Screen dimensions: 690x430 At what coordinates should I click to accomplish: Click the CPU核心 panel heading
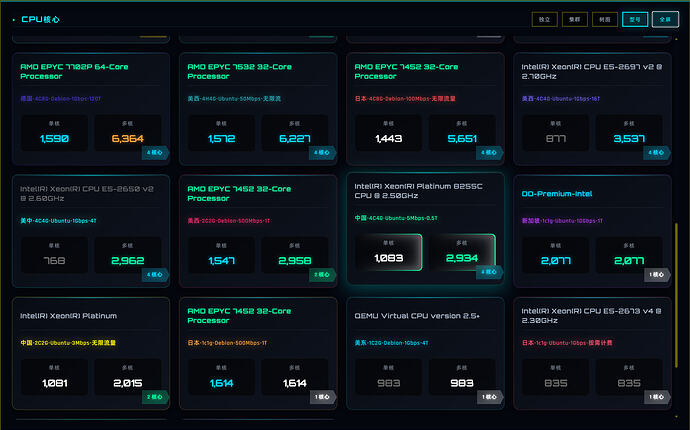(40, 19)
